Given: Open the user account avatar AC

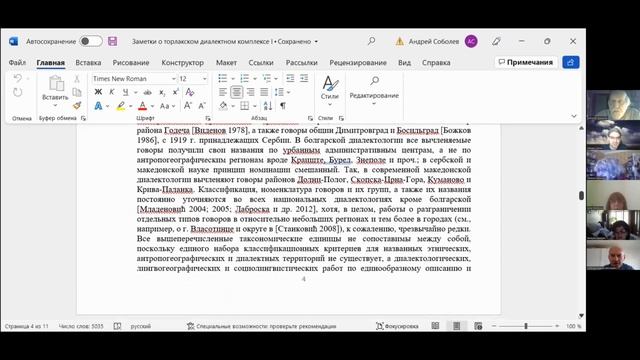Looking at the screenshot, I should 471,41.
